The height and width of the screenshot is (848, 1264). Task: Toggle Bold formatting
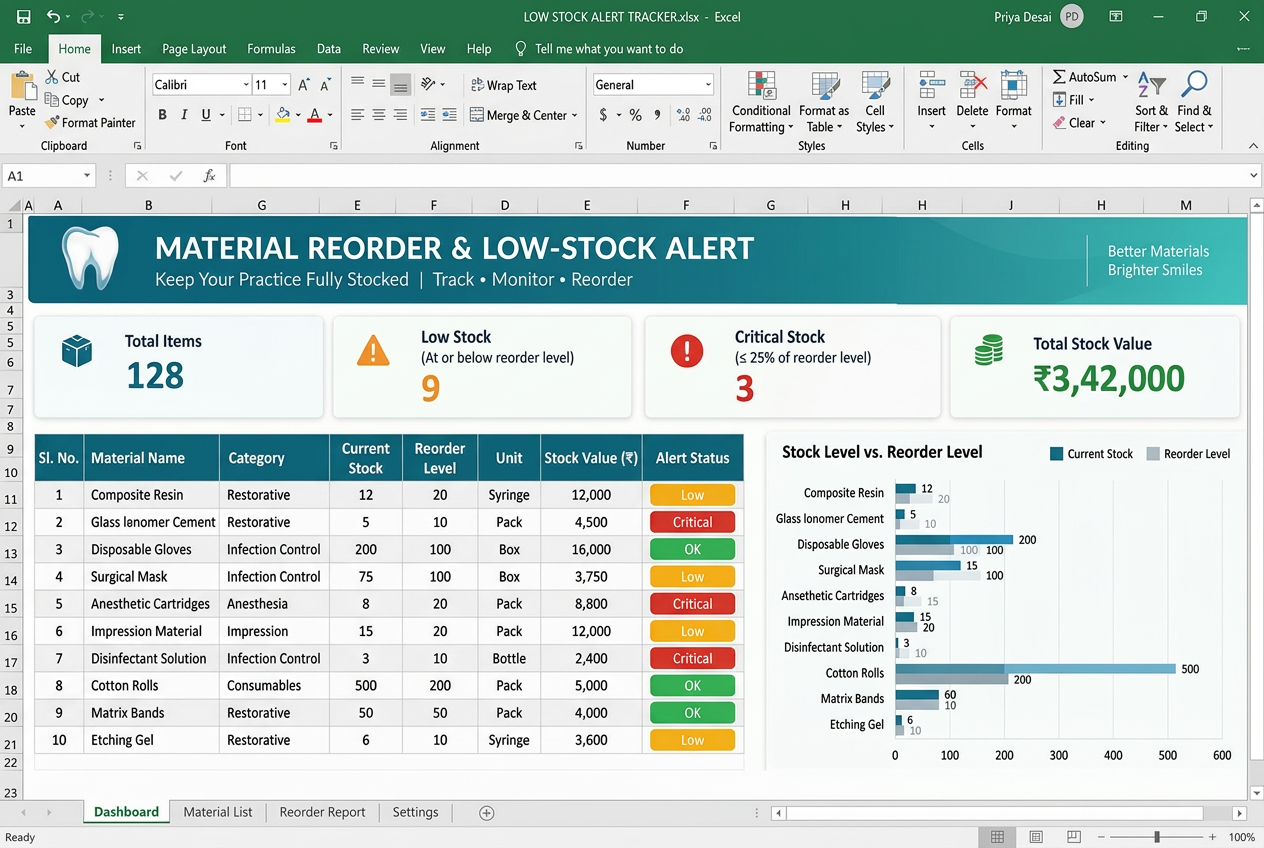click(162, 115)
